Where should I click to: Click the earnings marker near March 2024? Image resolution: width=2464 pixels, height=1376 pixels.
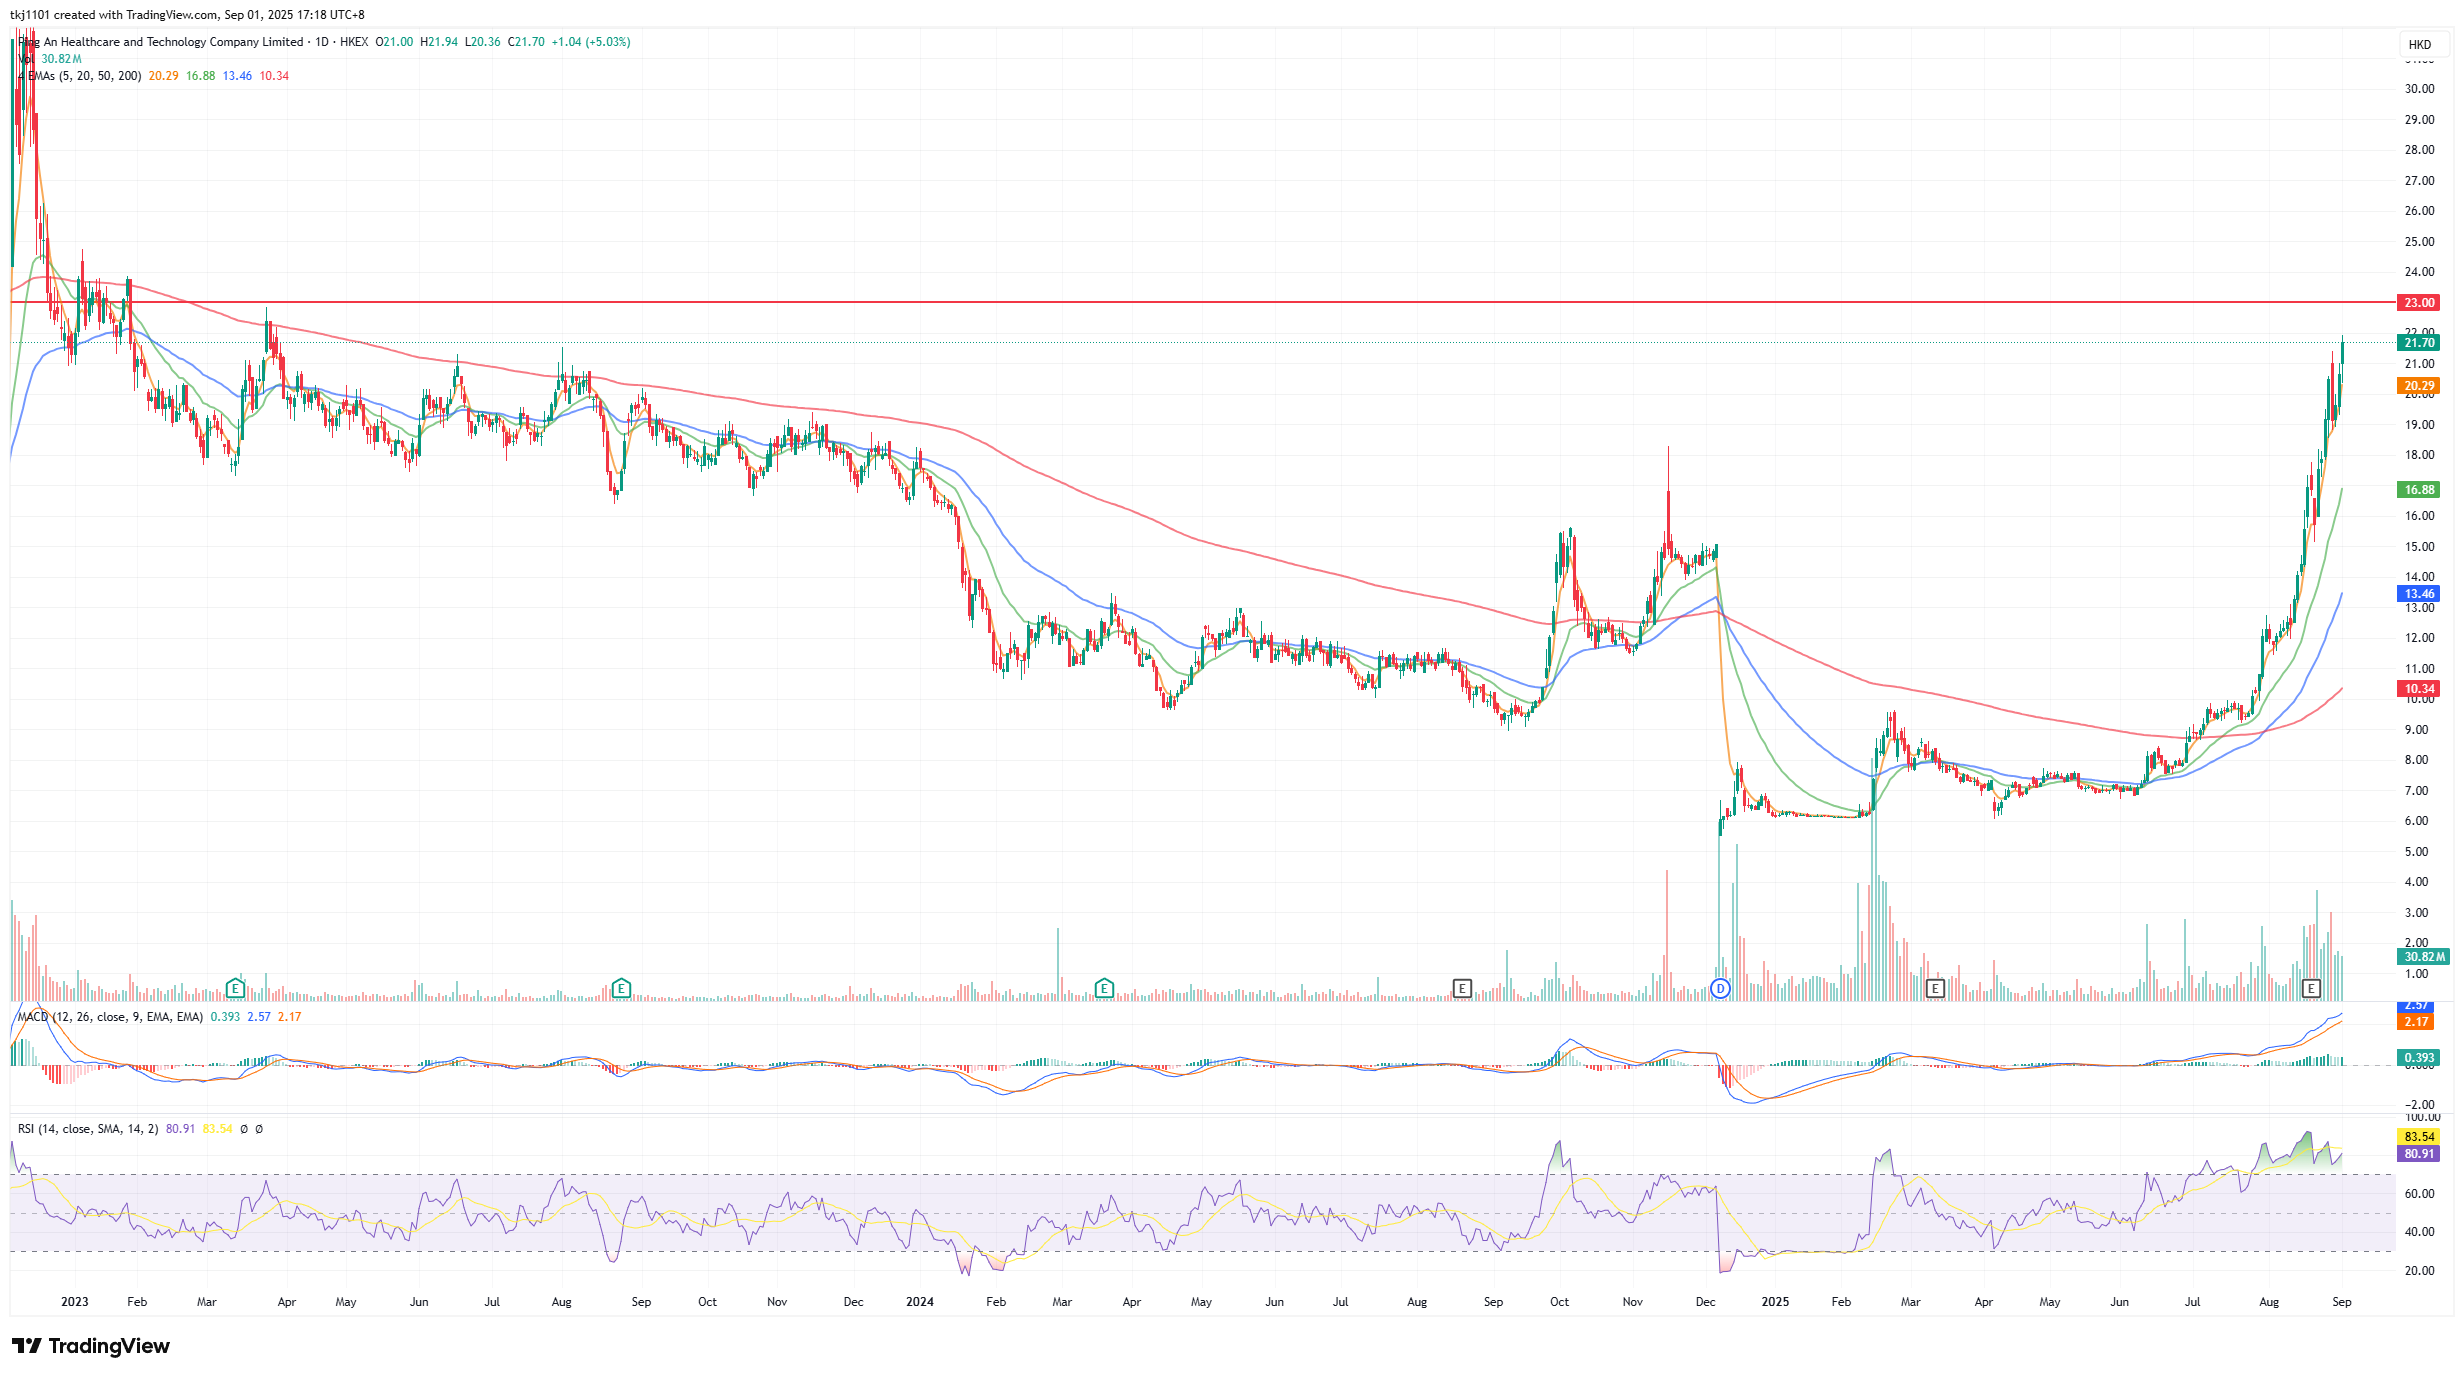[1104, 989]
